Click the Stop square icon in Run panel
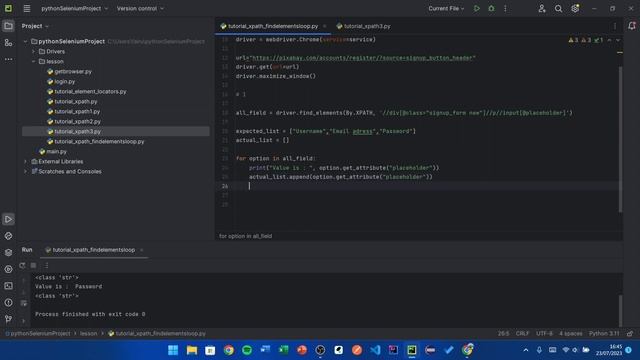This screenshot has width=640, height=360. (x=33, y=265)
